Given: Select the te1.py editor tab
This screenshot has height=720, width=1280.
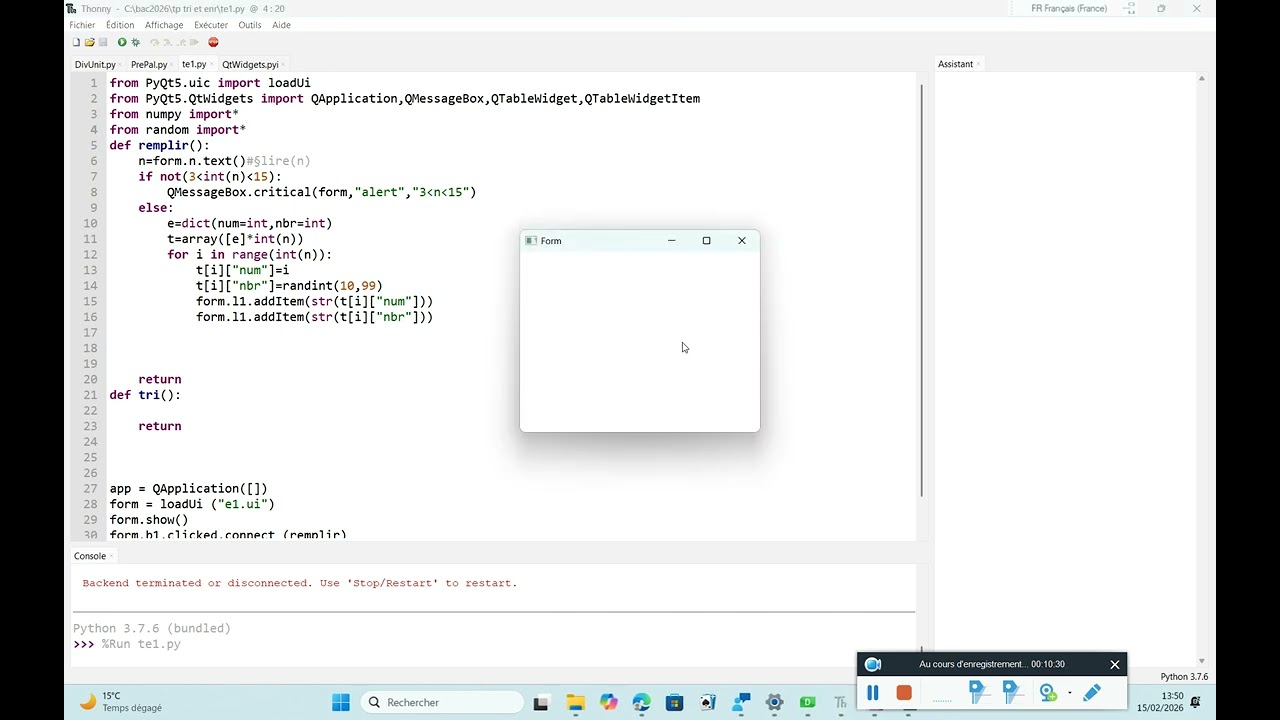Looking at the screenshot, I should coord(194,64).
